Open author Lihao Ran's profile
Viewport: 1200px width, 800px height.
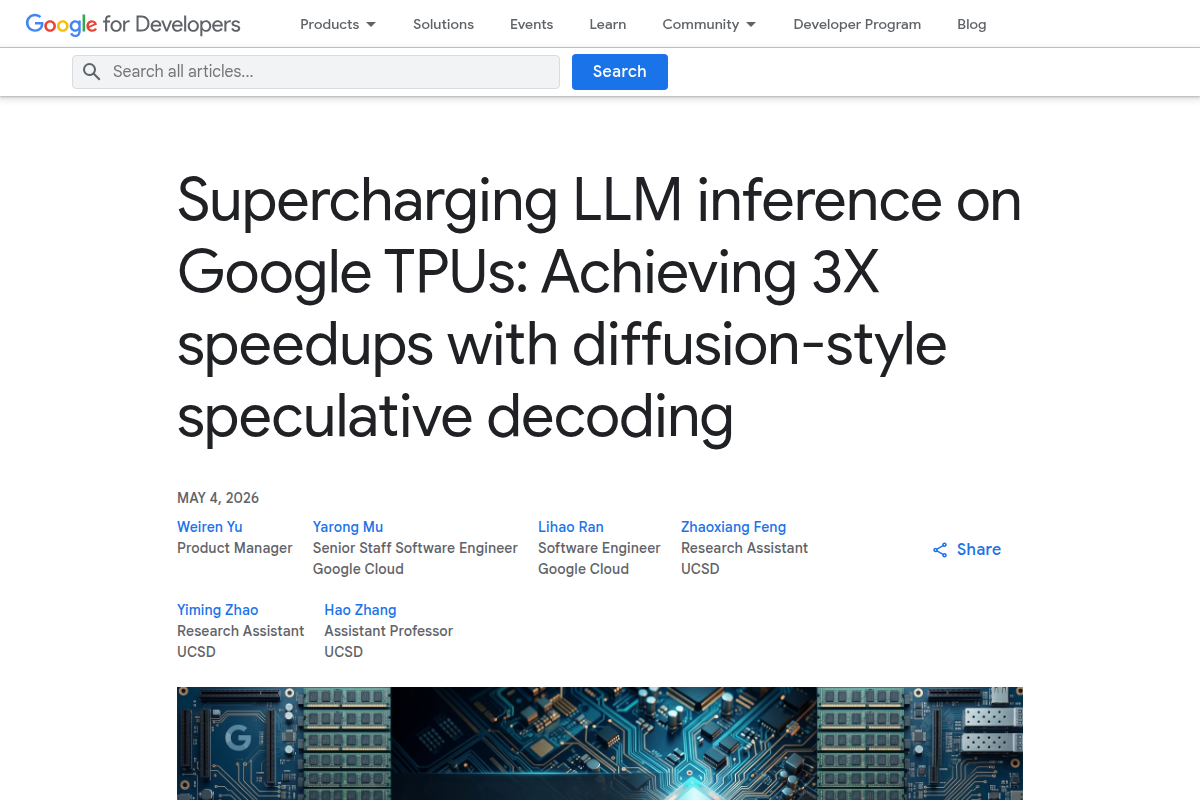coord(571,527)
